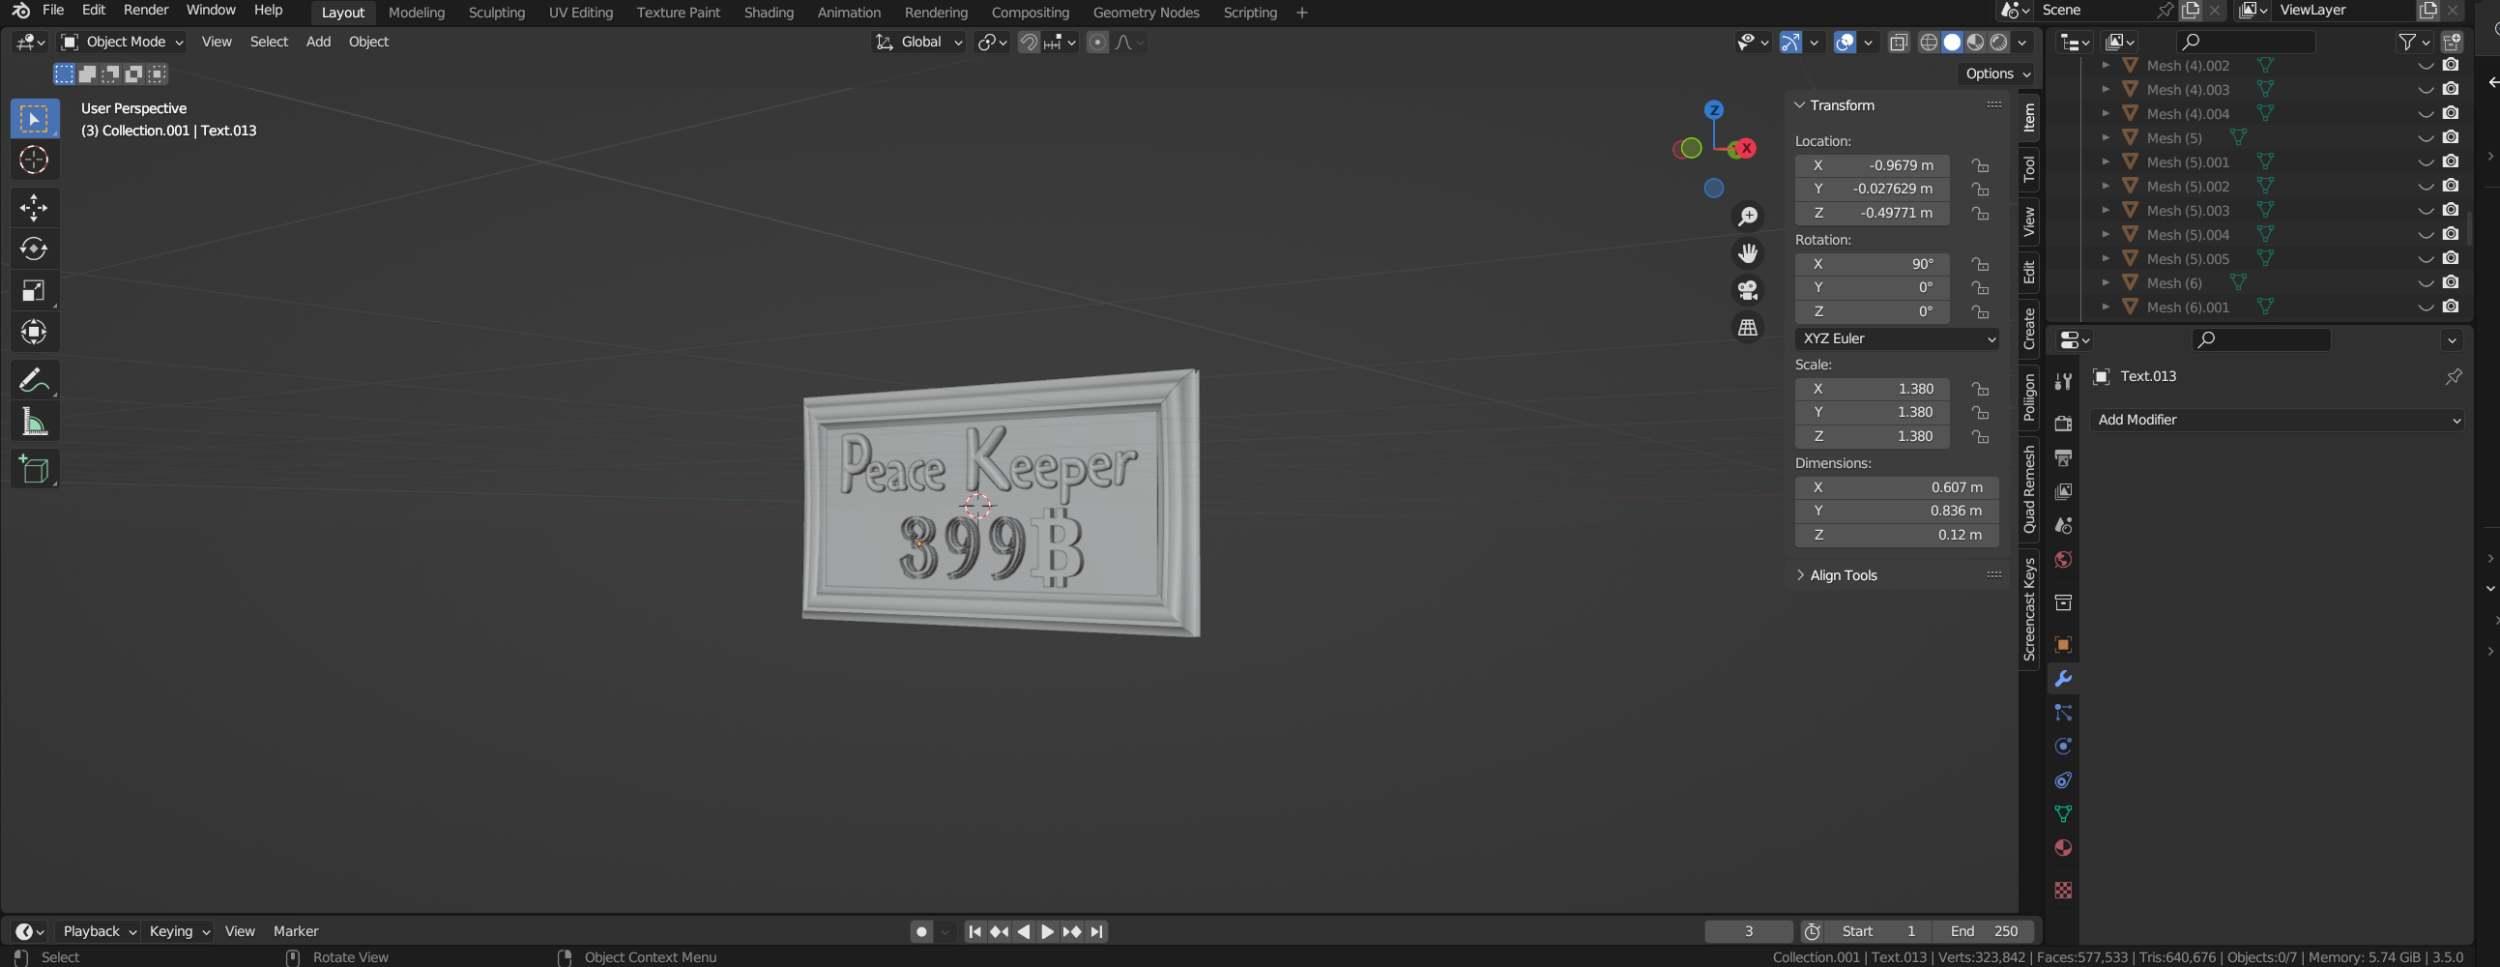Viewport: 2500px width, 967px height.
Task: Switch to the Sculpting workspace tab
Action: pos(496,13)
